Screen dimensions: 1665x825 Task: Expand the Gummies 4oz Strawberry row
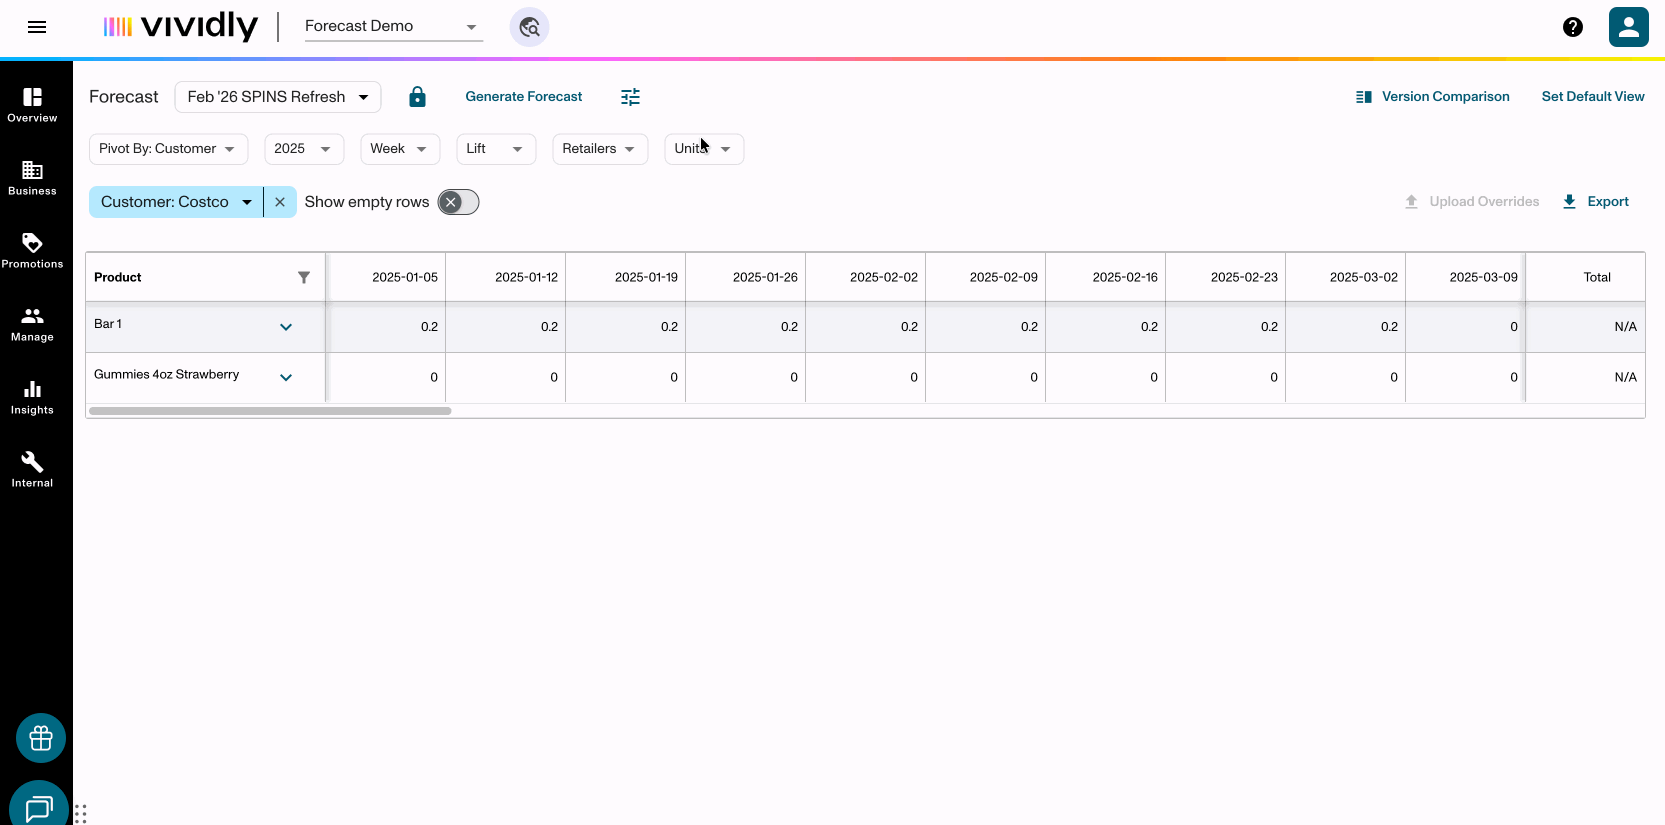pyautogui.click(x=286, y=378)
